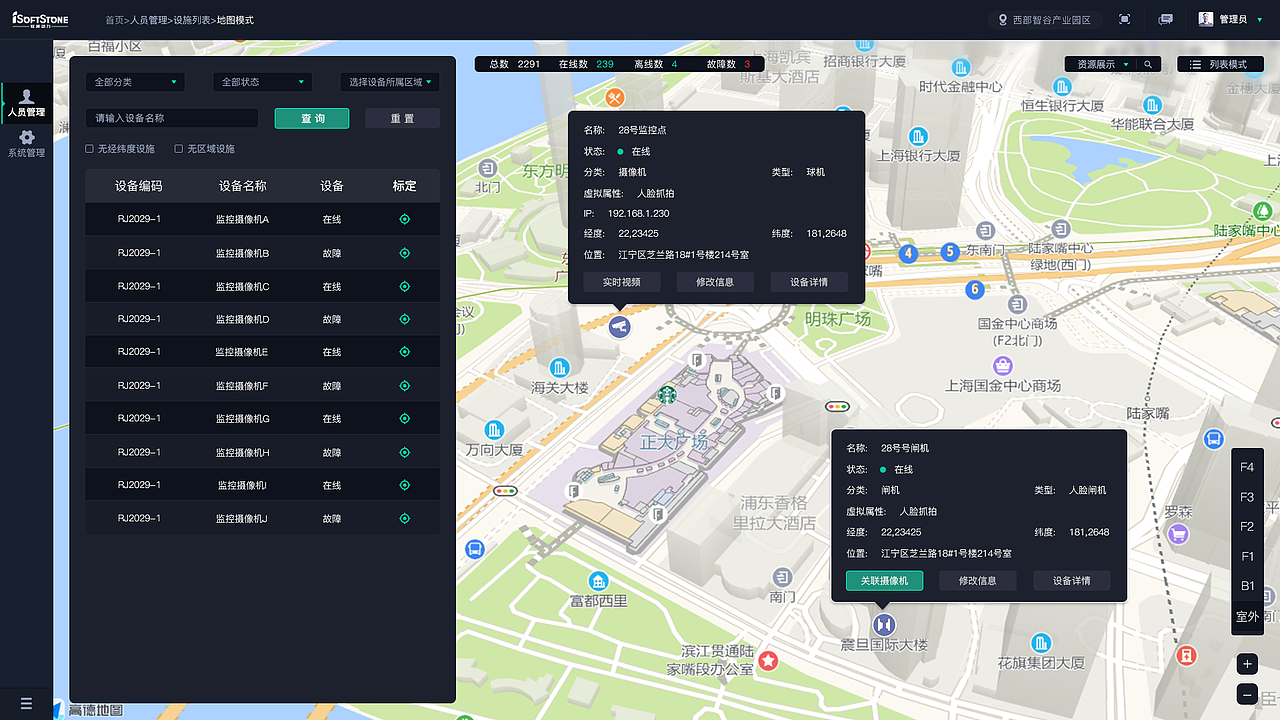Click 设备详情 in 28号监控点 popup

pyautogui.click(x=809, y=282)
